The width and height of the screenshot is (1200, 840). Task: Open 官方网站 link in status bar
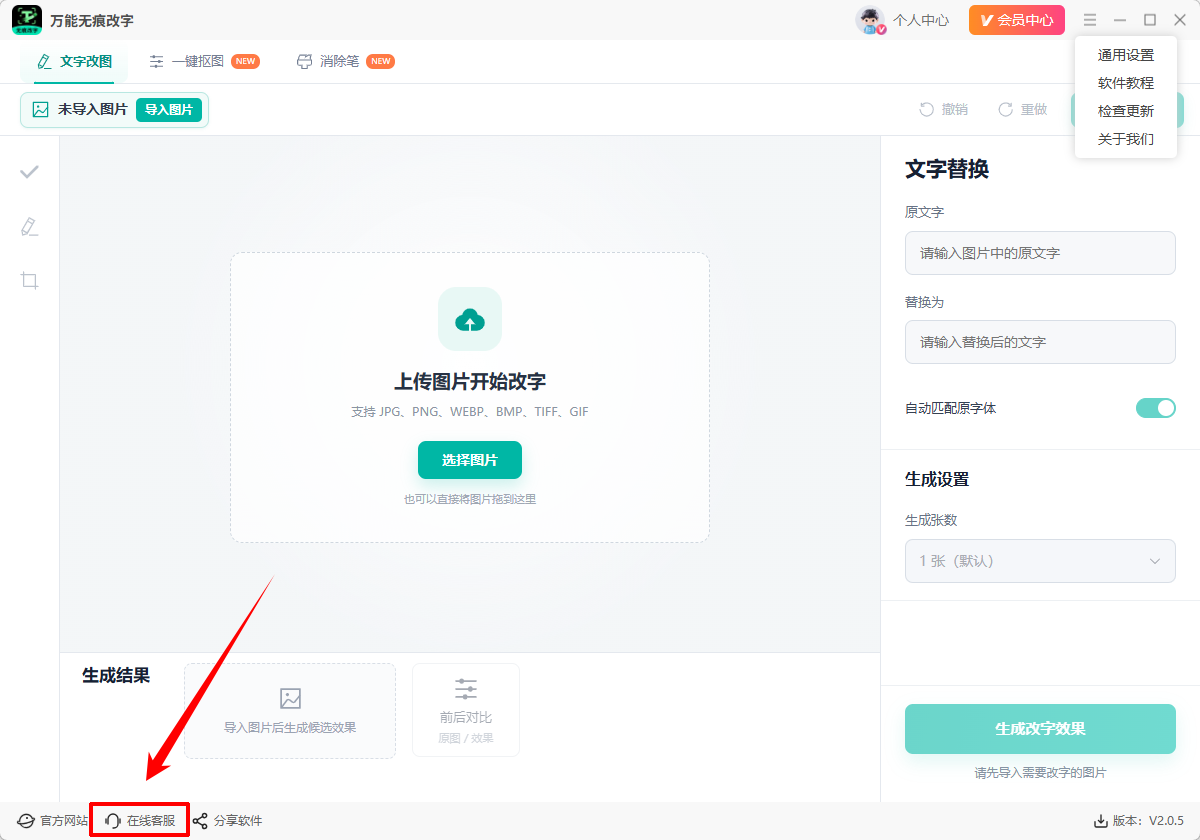click(53, 821)
